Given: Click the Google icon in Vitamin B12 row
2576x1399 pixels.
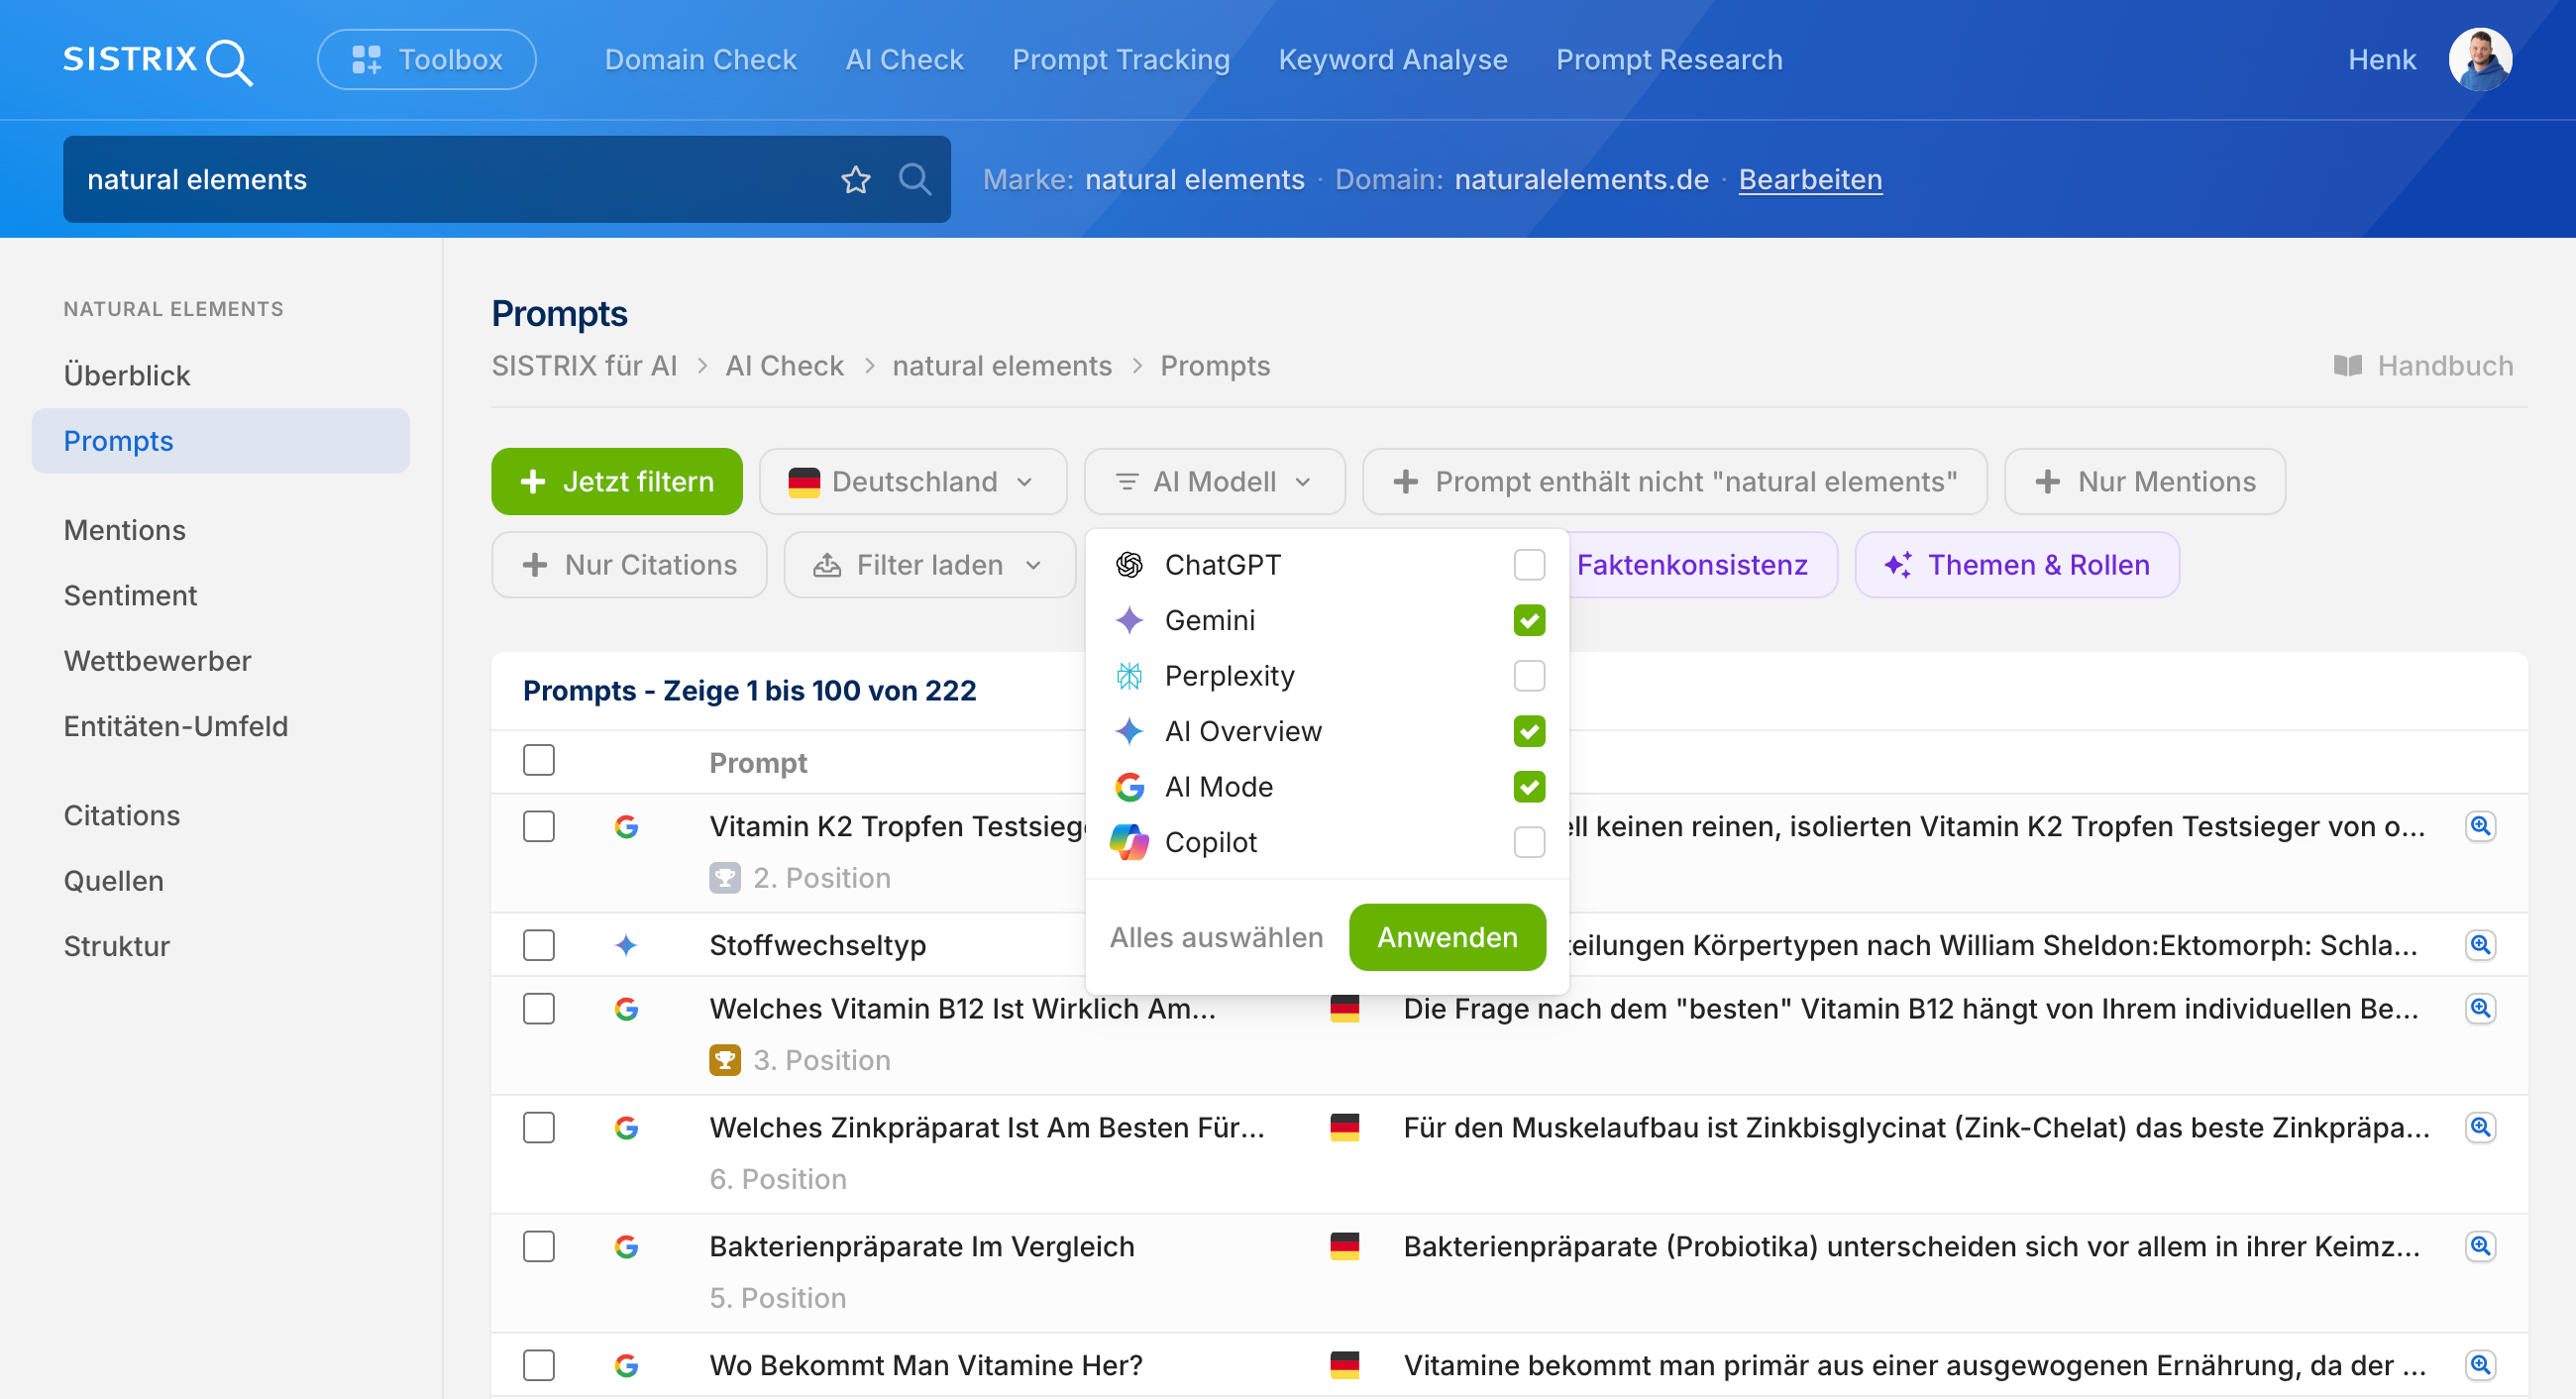Looking at the screenshot, I should click(627, 1009).
